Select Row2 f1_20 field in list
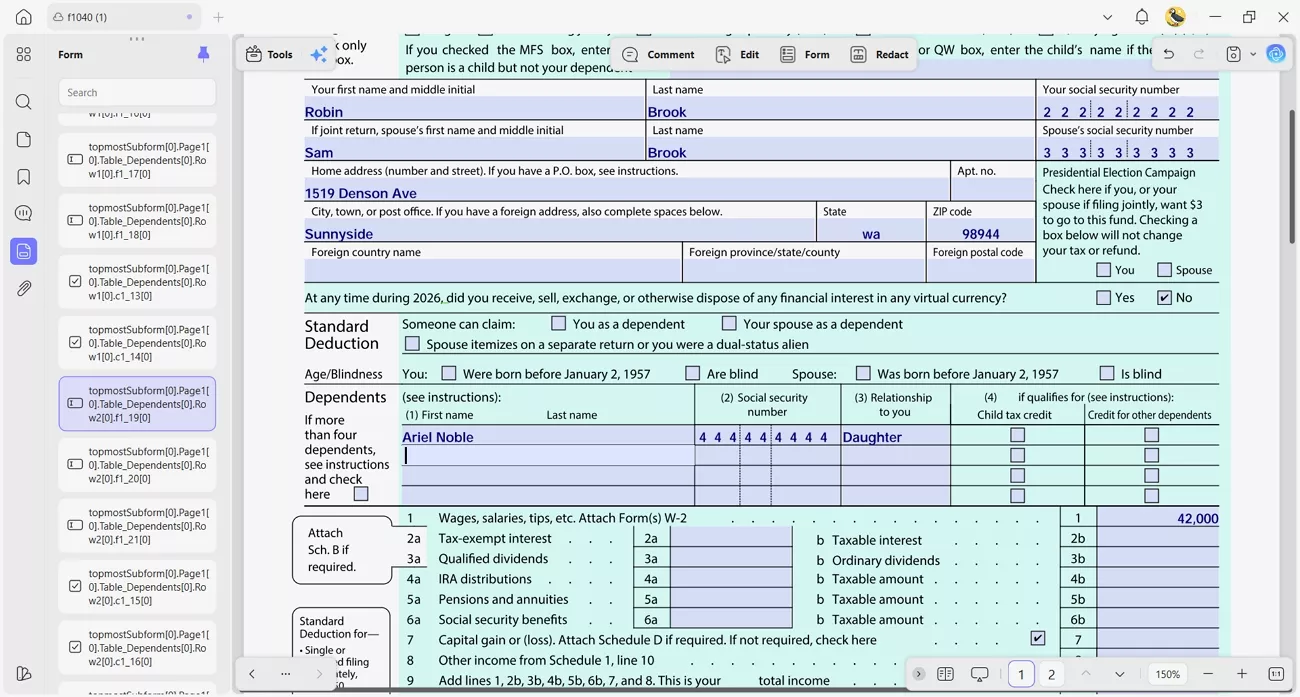 (137, 465)
